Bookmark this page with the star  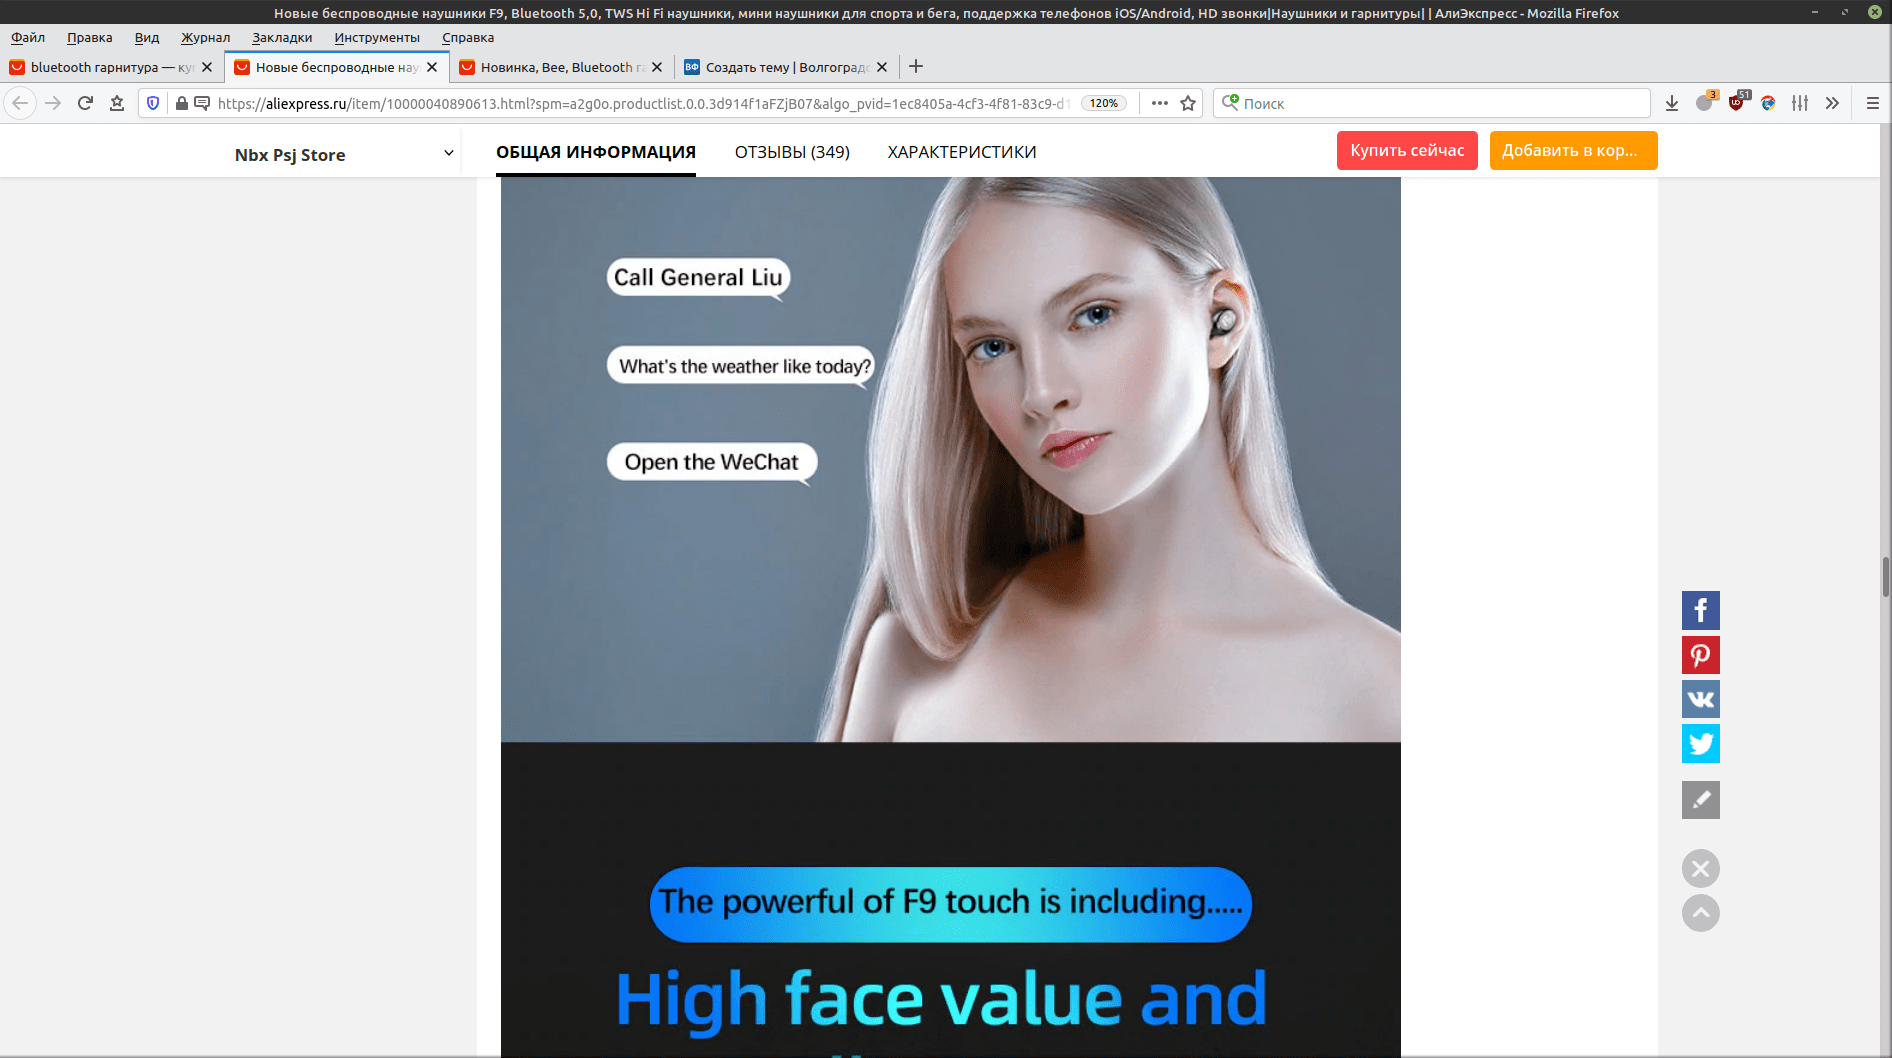(1188, 103)
